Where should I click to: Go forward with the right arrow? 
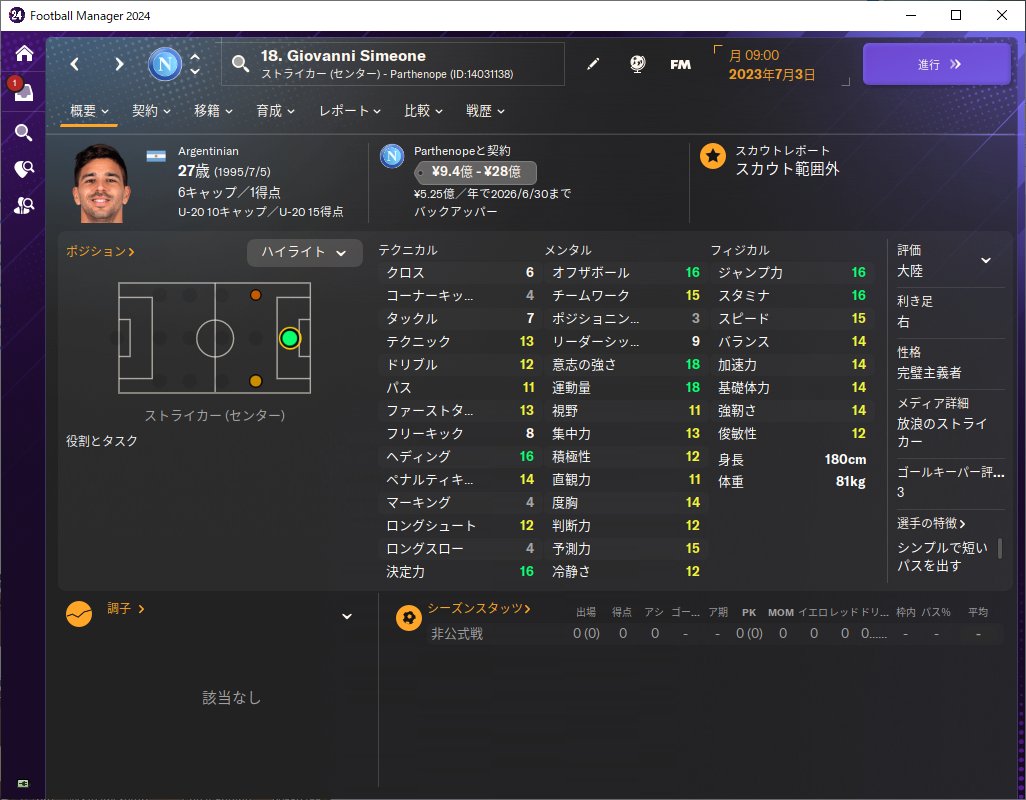click(119, 64)
